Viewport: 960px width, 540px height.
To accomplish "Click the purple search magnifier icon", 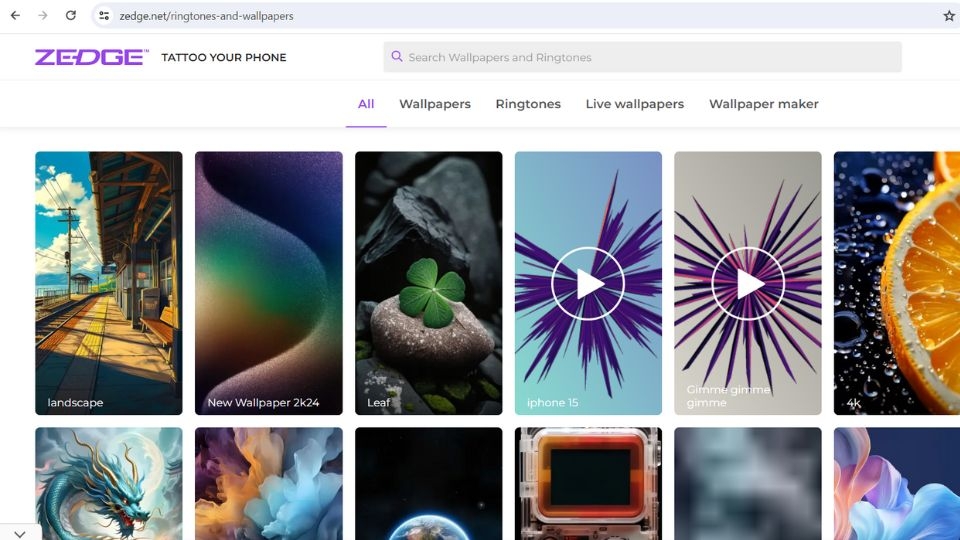I will [x=397, y=56].
